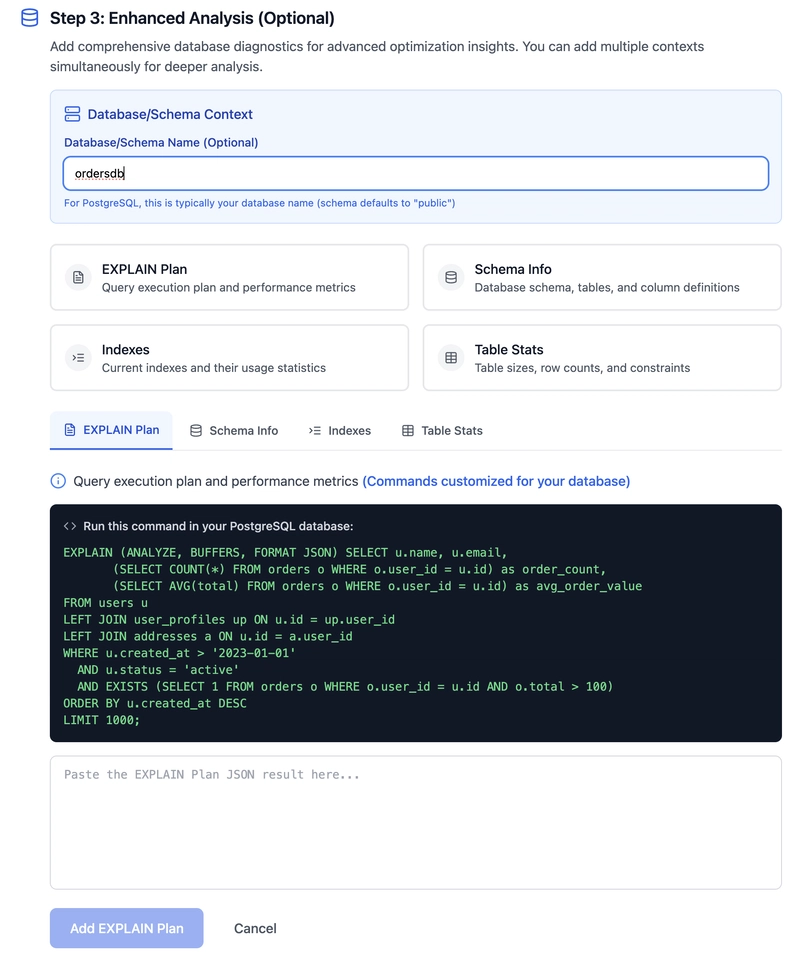Click the 'Commands customized for your database' text
This screenshot has width=800, height=965.
[x=496, y=481]
